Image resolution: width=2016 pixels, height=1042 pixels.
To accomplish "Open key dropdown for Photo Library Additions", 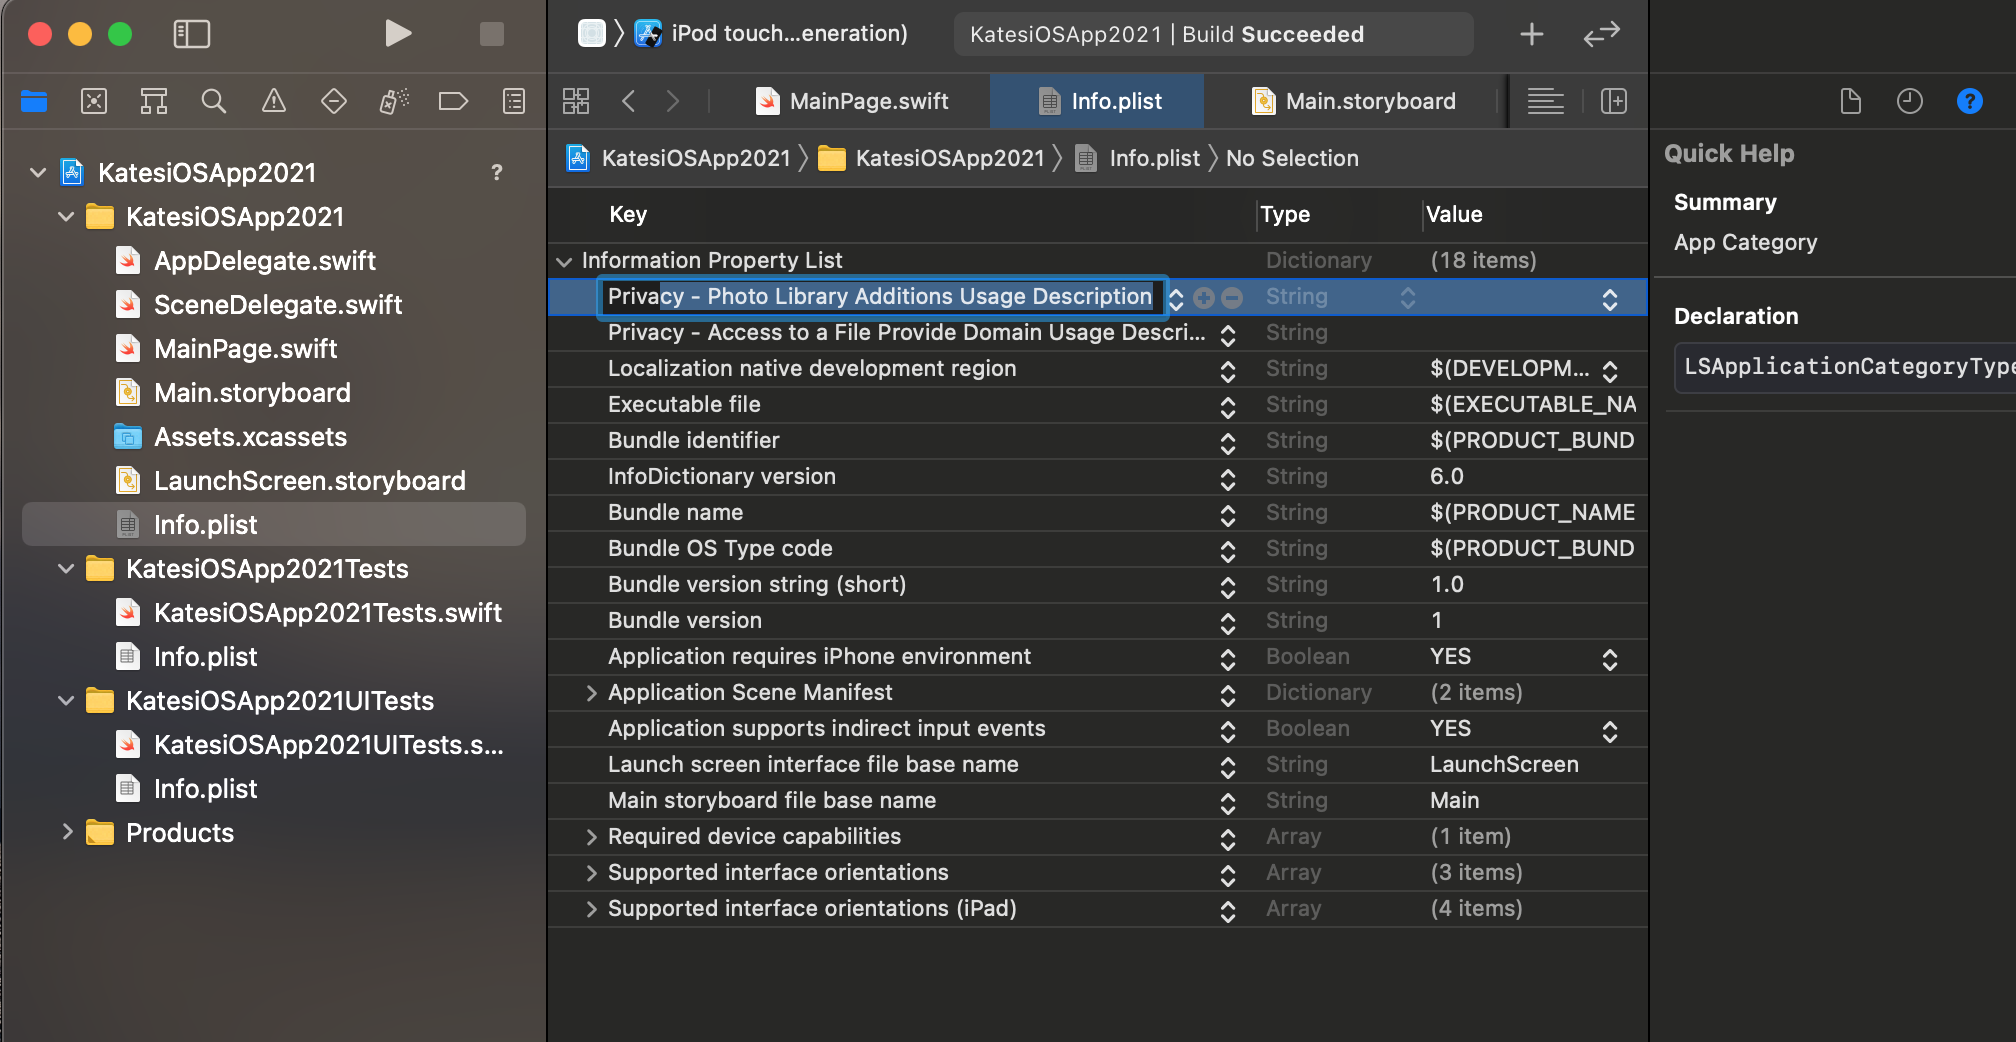I will (1176, 298).
